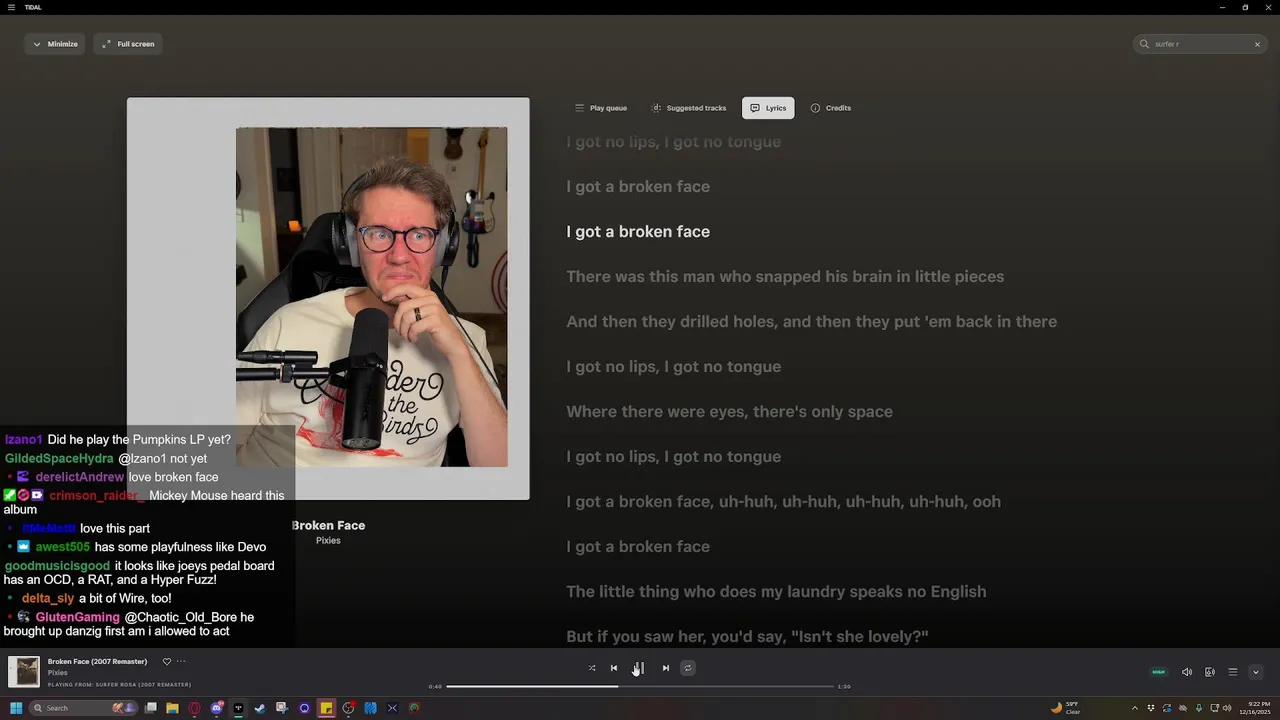Toggle repeat mode

click(x=688, y=668)
